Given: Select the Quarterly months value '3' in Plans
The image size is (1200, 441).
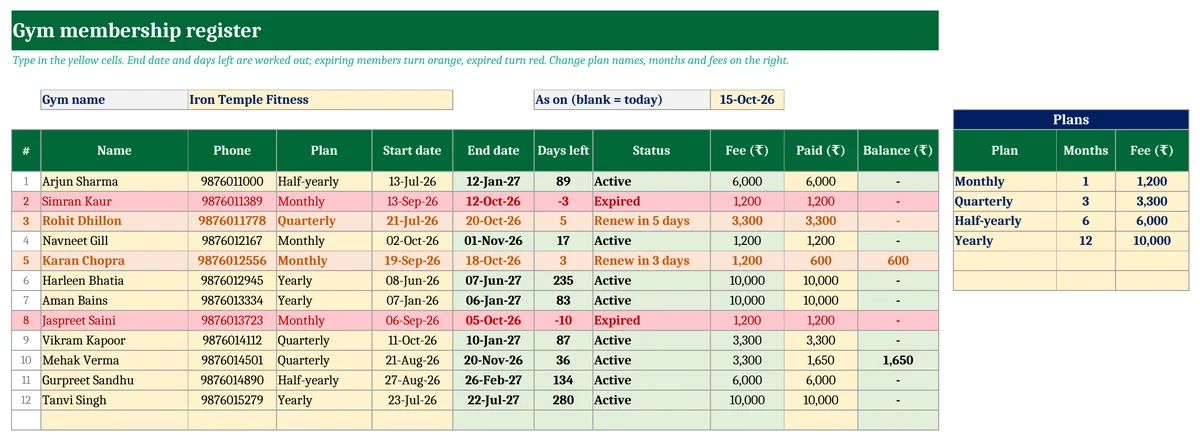Looking at the screenshot, I should [1086, 201].
